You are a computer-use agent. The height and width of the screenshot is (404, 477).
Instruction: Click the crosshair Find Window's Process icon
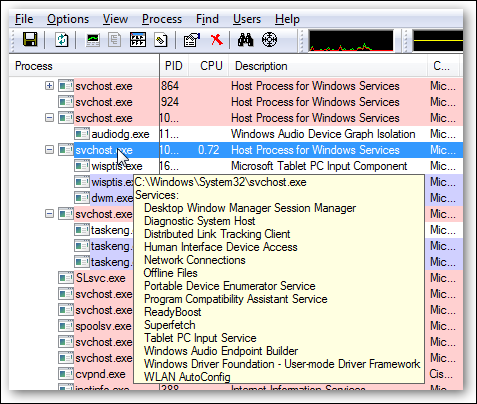pos(269,40)
